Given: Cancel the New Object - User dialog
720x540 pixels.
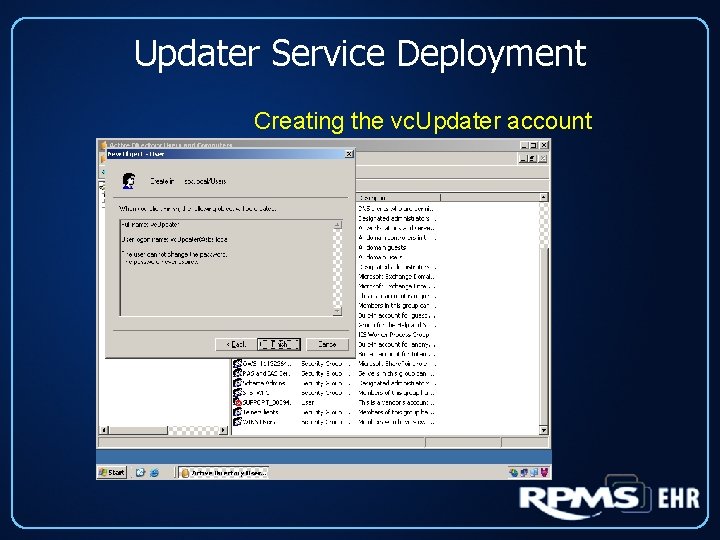Looking at the screenshot, I should pos(327,344).
